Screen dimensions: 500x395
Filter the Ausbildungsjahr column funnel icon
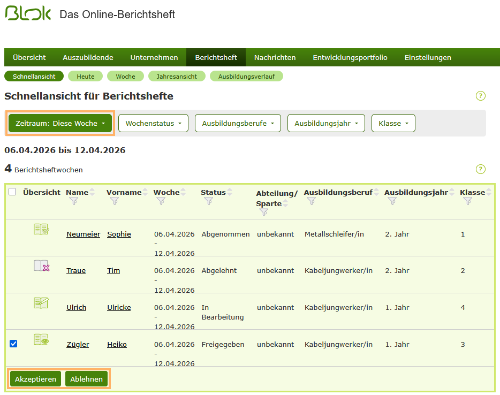392,201
